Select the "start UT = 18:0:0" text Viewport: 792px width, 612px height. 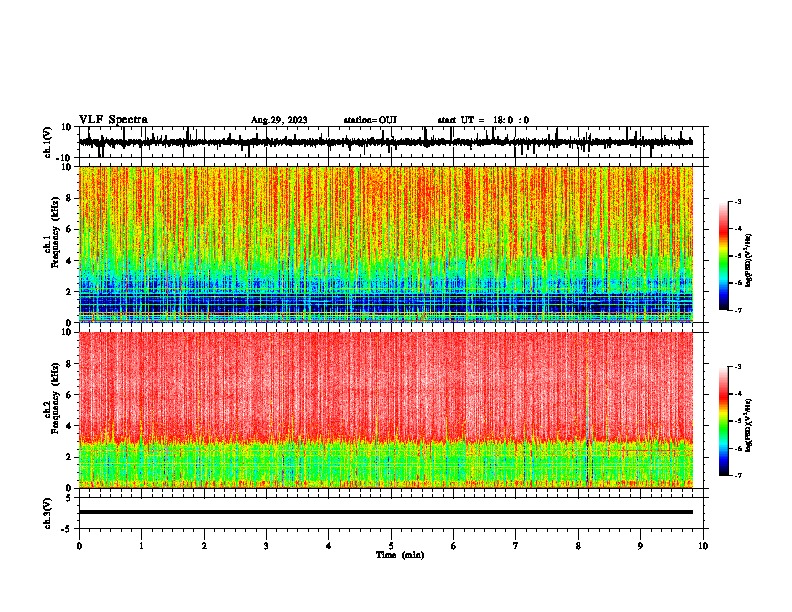pos(483,120)
